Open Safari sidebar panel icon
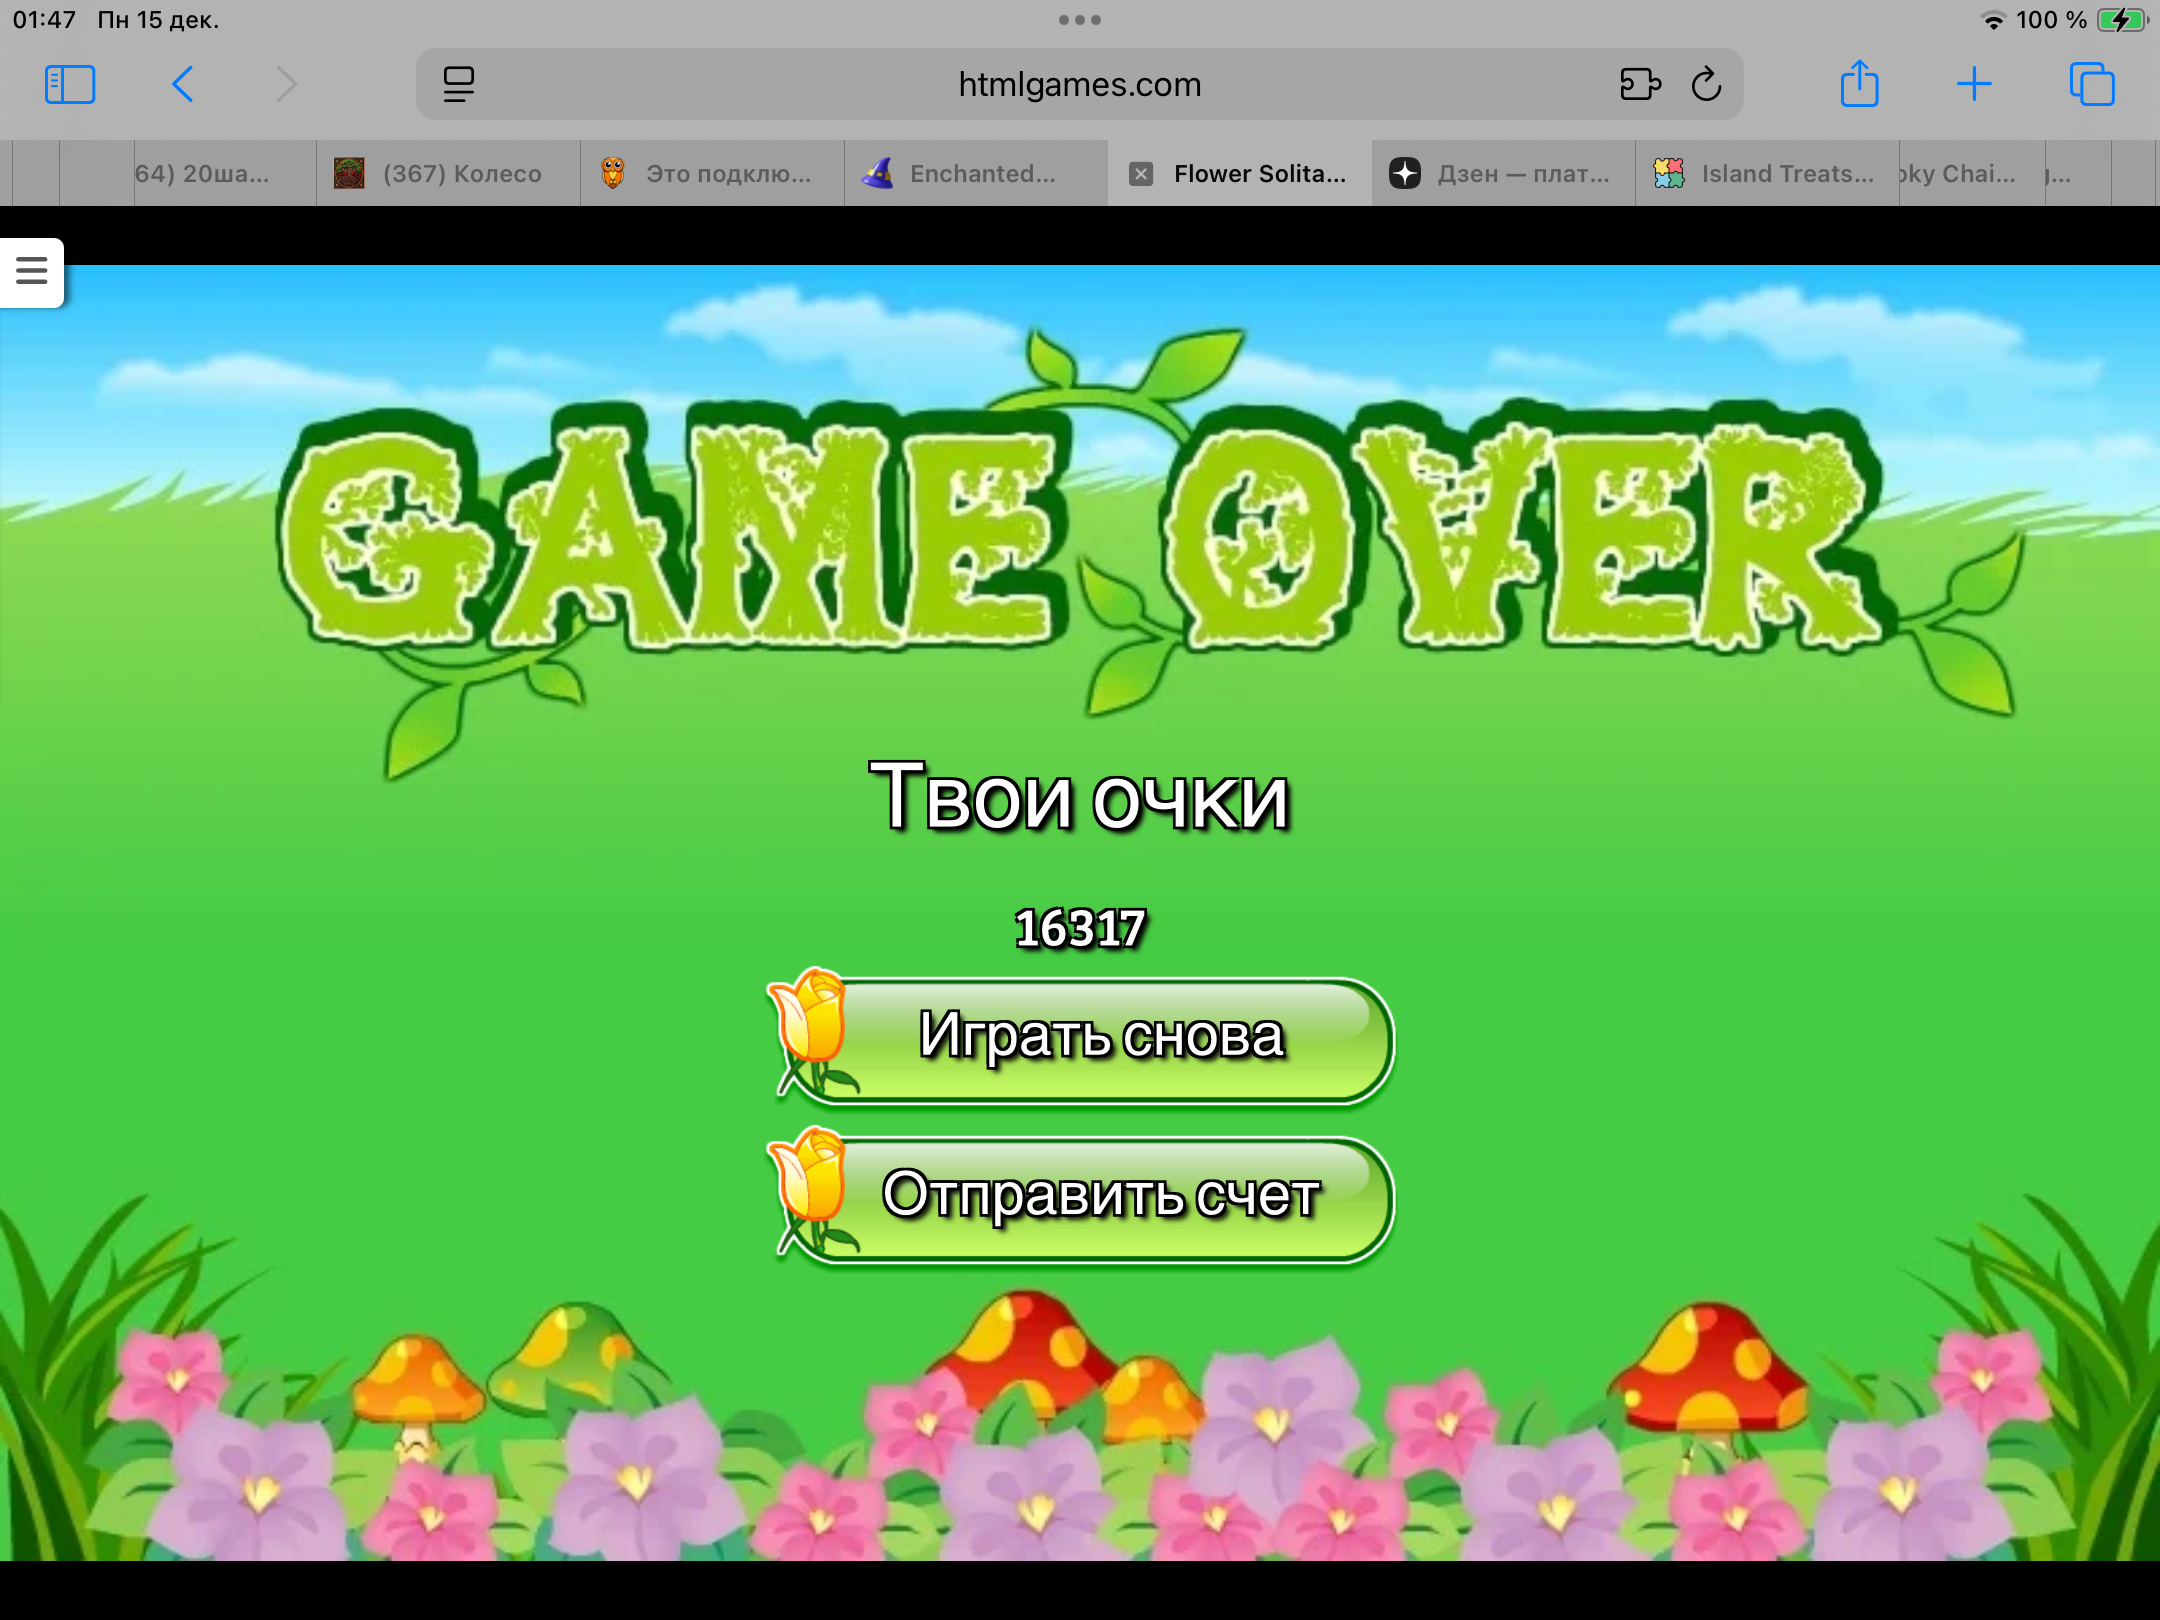The image size is (2160, 1620). pos(70,85)
